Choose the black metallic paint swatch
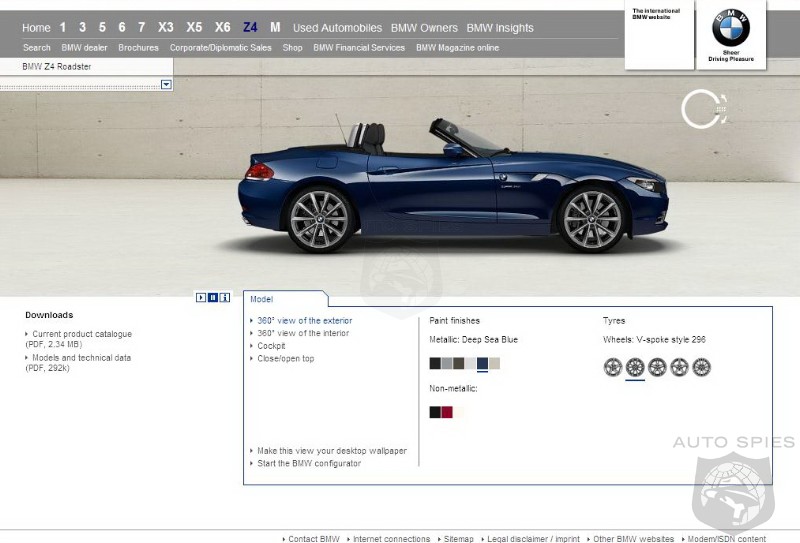The height and width of the screenshot is (543, 800). [x=435, y=363]
